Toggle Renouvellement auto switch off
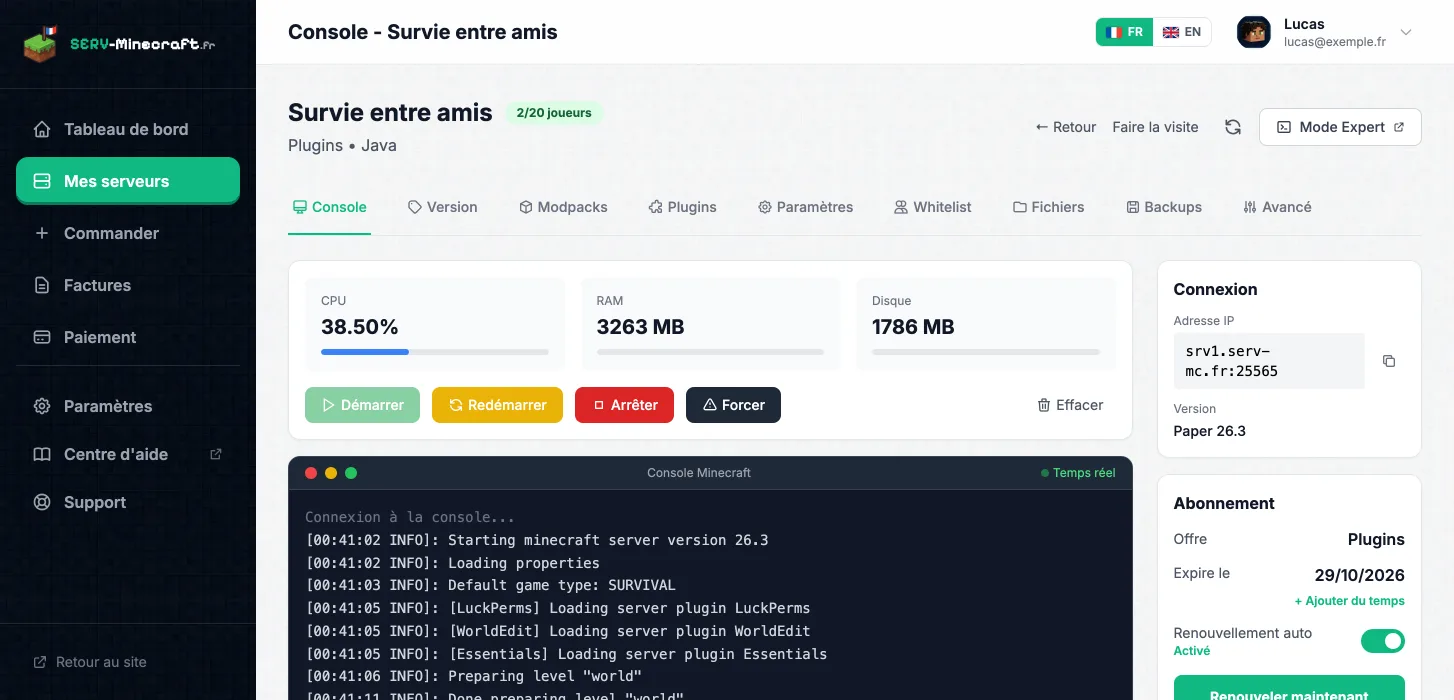 point(1383,640)
